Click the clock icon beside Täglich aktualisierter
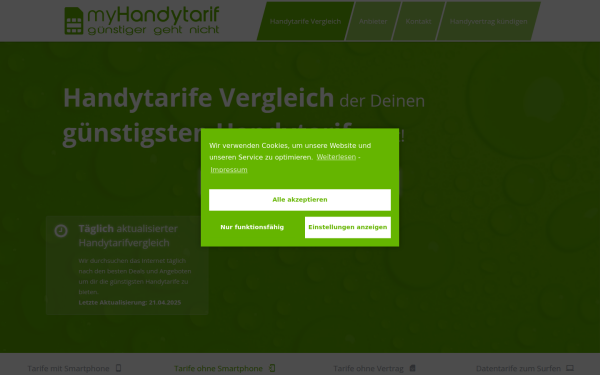 click(x=61, y=231)
